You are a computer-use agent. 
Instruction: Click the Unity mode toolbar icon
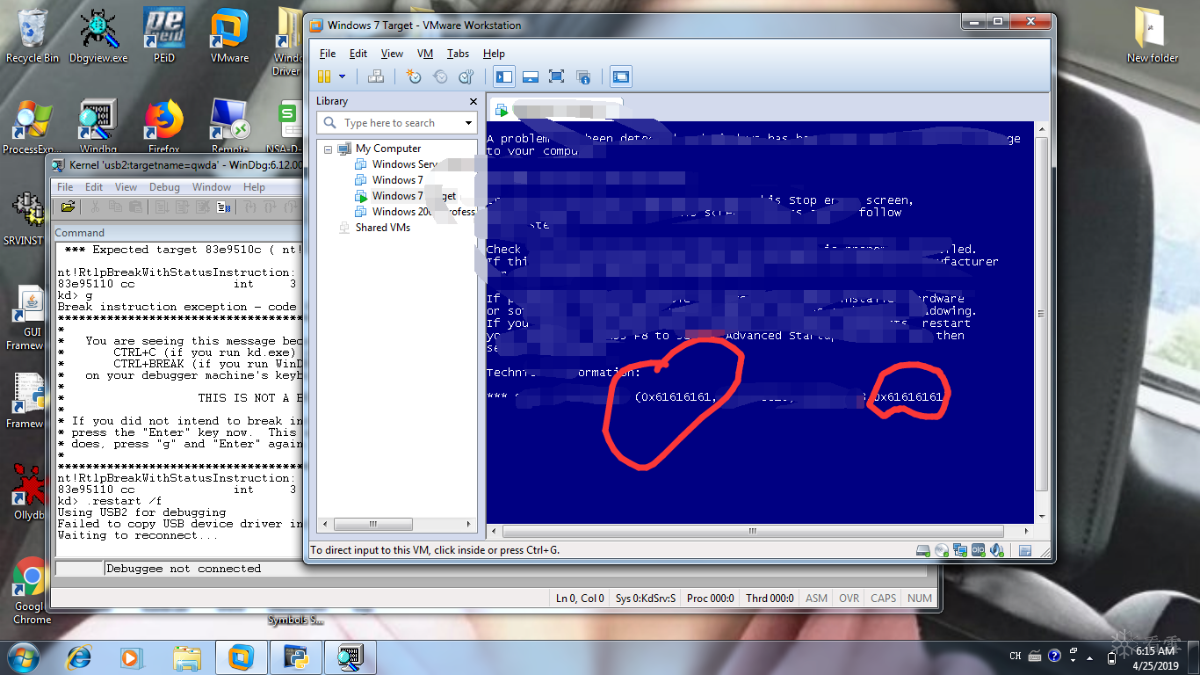pyautogui.click(x=583, y=76)
